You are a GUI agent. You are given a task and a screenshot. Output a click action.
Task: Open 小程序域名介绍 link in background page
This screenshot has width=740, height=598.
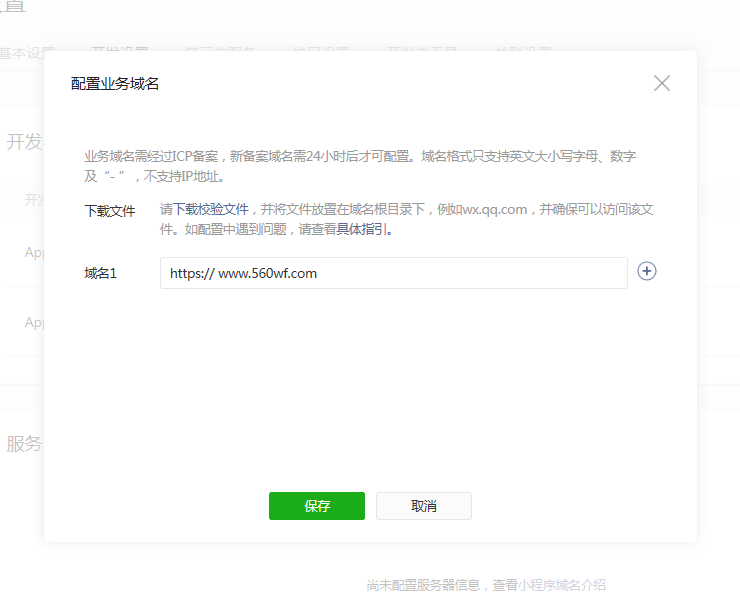pyautogui.click(x=562, y=585)
